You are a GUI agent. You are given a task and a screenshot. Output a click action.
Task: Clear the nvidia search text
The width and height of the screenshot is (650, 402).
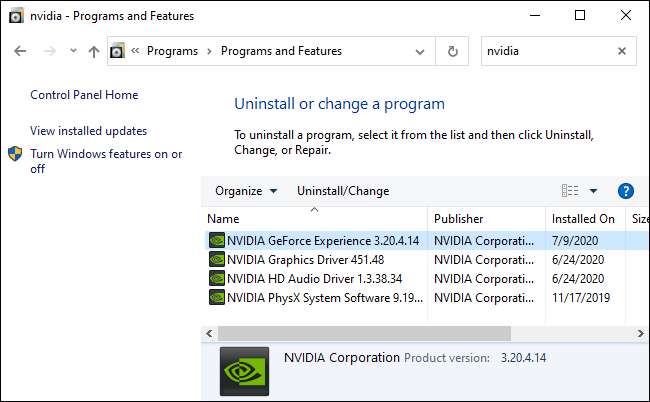(622, 51)
